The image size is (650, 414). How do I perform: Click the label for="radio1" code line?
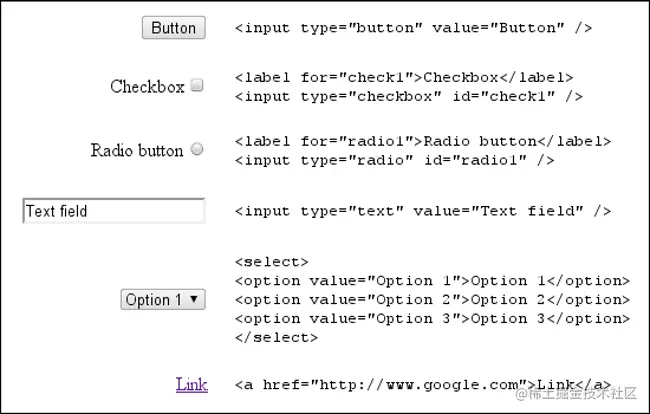point(422,141)
